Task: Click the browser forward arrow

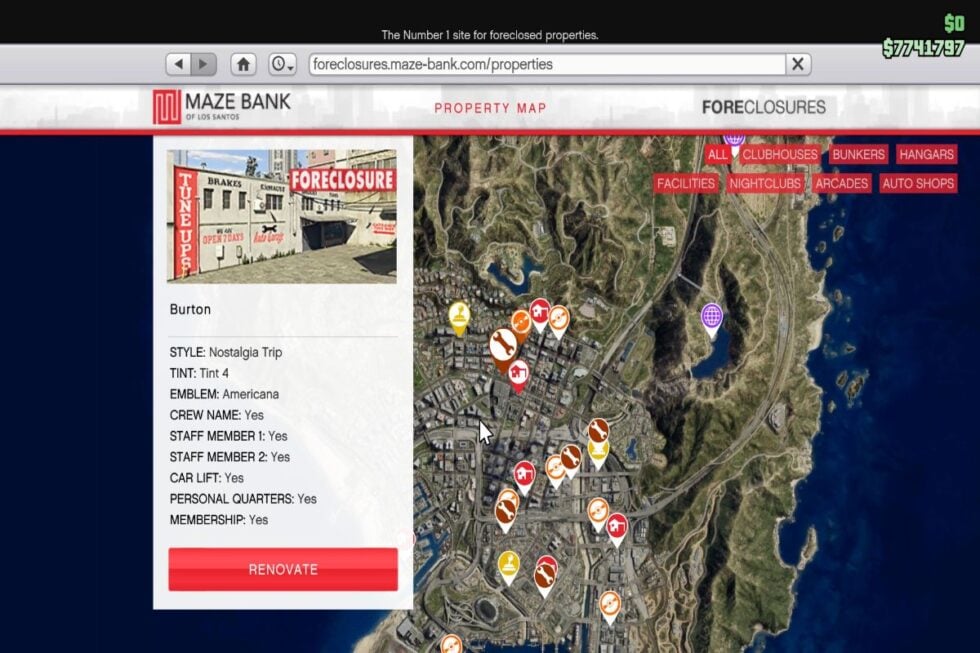Action: point(204,64)
